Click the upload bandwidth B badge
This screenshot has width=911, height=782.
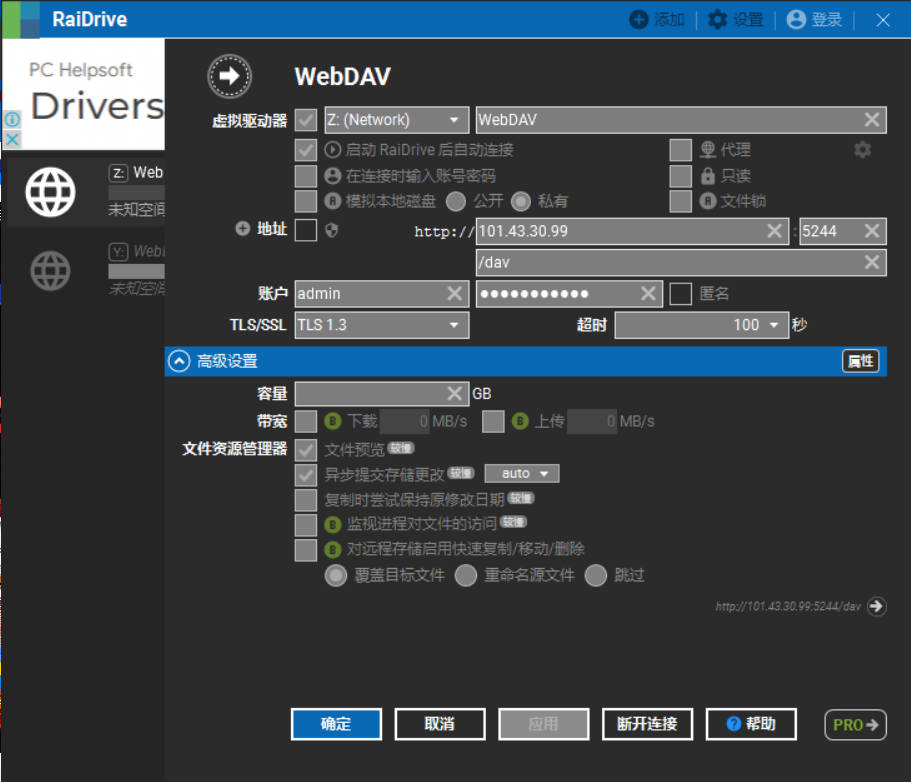(x=520, y=421)
